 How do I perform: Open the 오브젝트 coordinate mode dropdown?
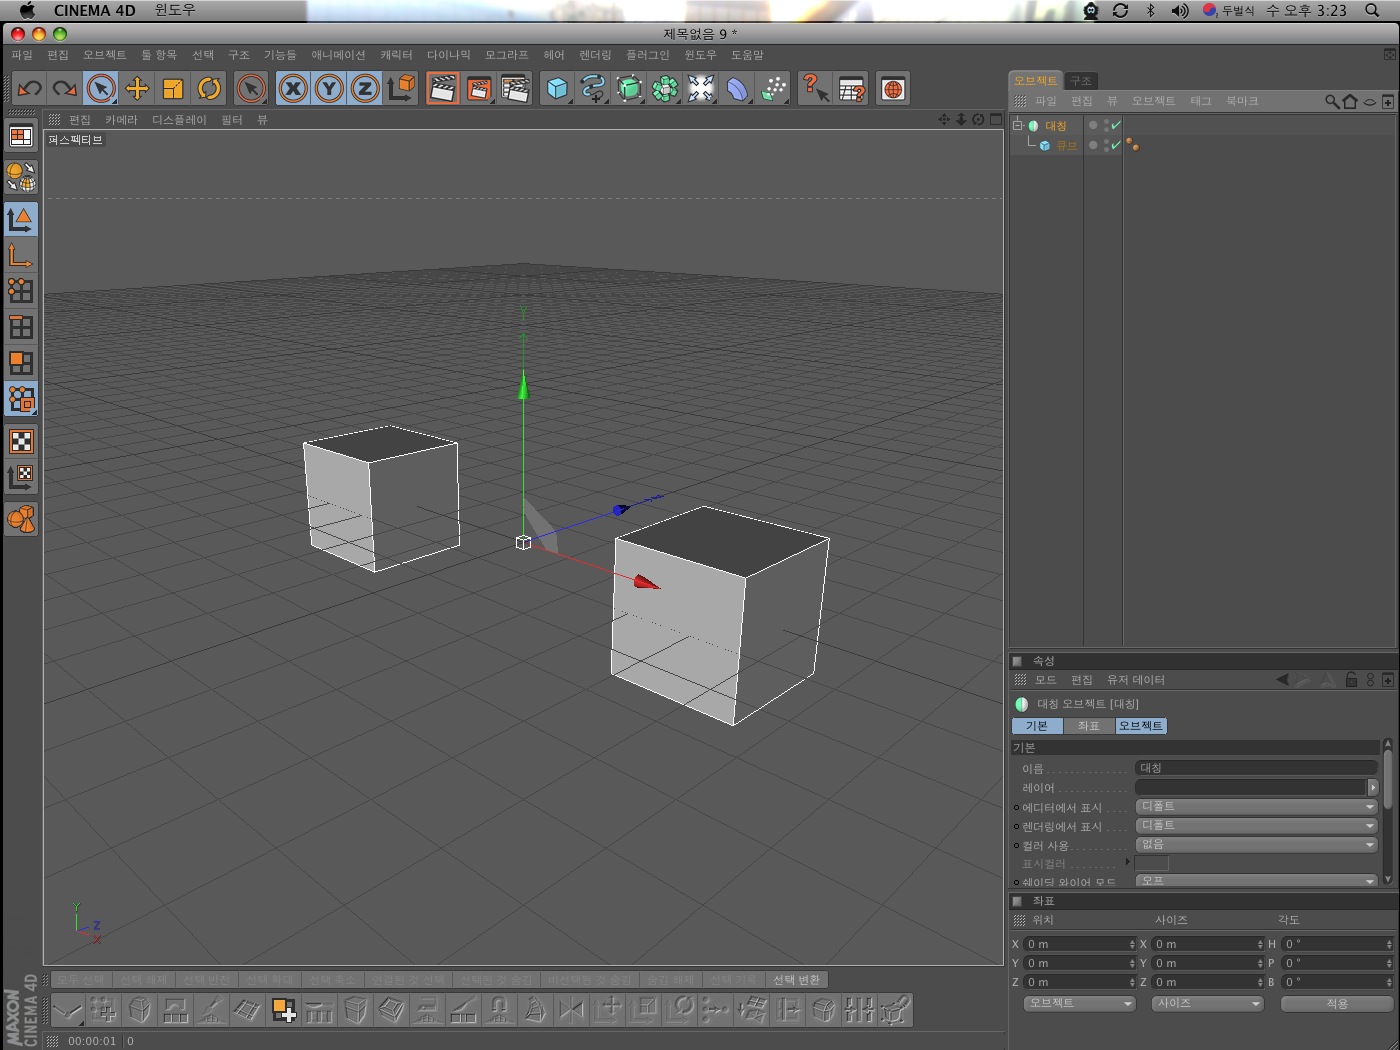click(x=1080, y=1003)
